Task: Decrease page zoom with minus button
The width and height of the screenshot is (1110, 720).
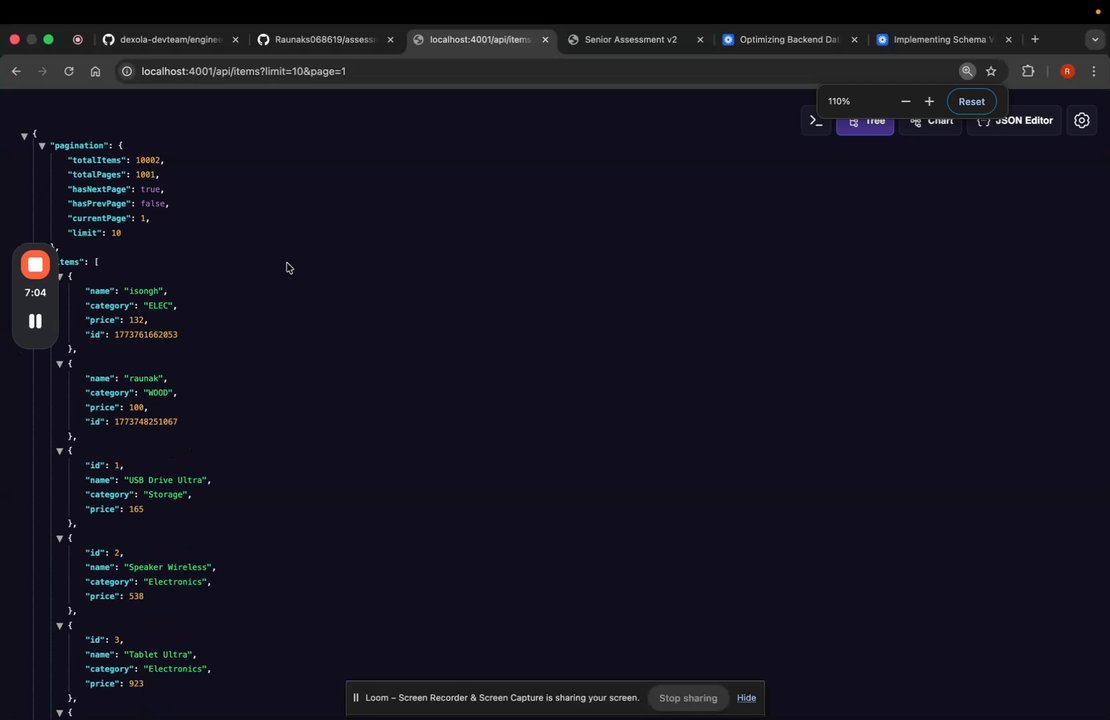Action: click(905, 101)
